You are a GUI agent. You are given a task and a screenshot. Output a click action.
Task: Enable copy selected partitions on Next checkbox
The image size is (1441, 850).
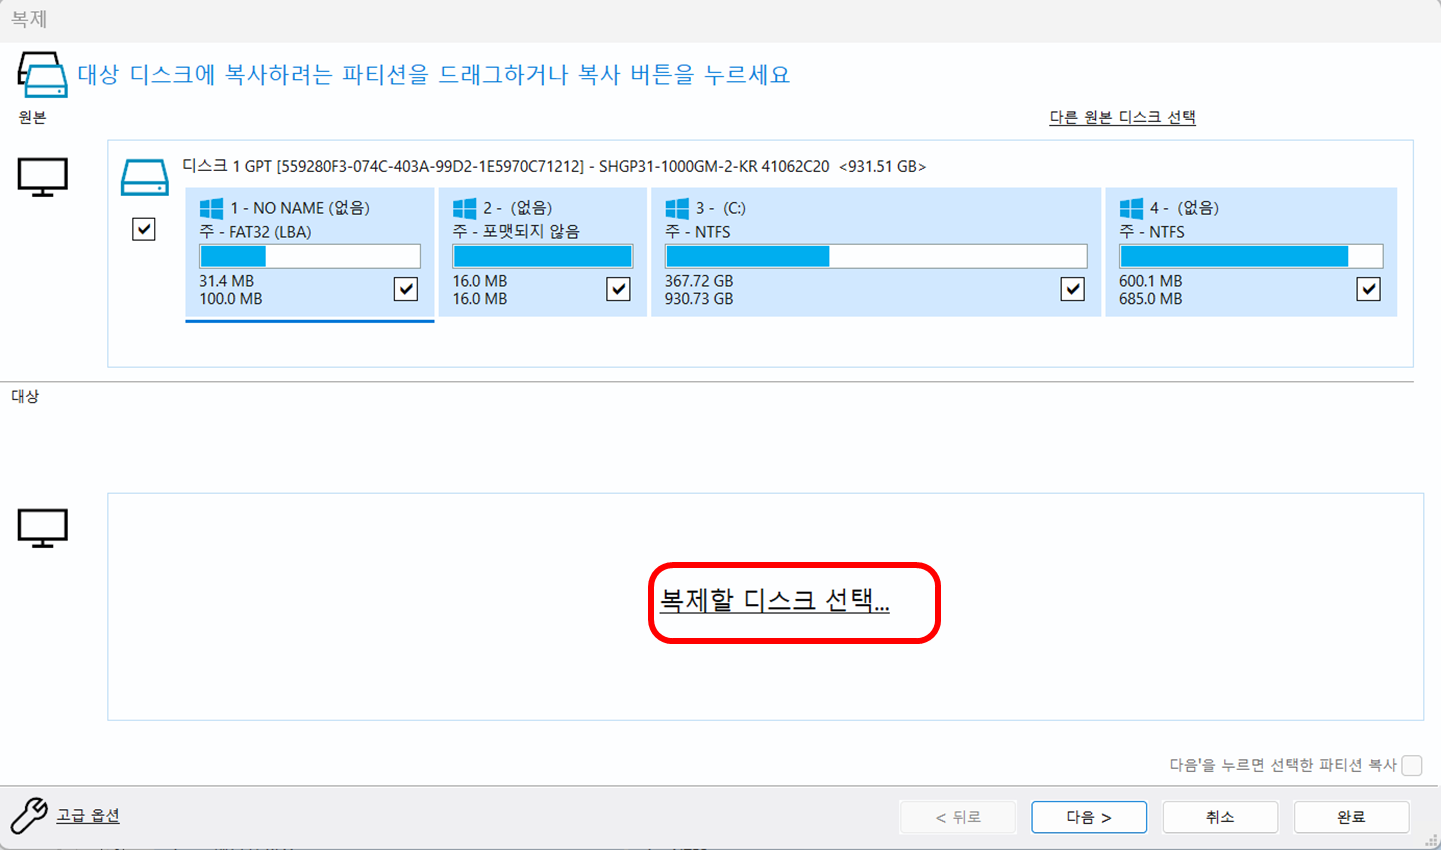1412,765
